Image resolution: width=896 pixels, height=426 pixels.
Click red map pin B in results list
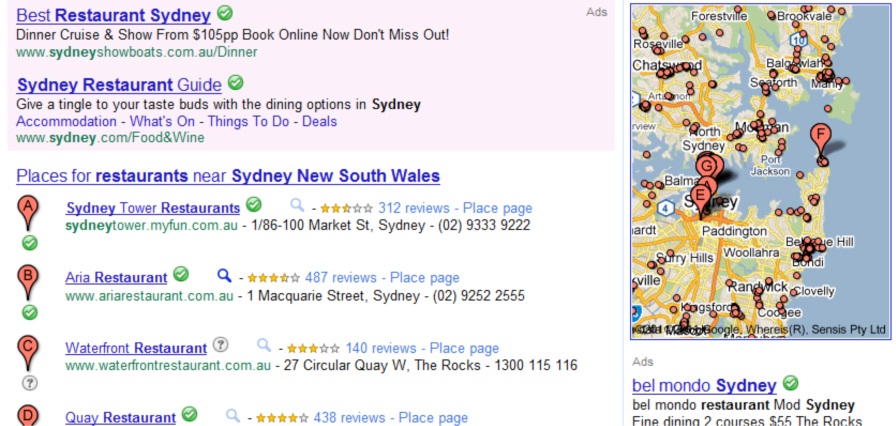click(x=29, y=282)
